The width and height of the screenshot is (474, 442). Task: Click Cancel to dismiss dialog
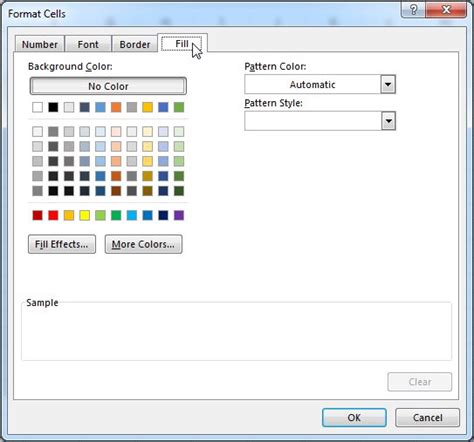point(427,417)
